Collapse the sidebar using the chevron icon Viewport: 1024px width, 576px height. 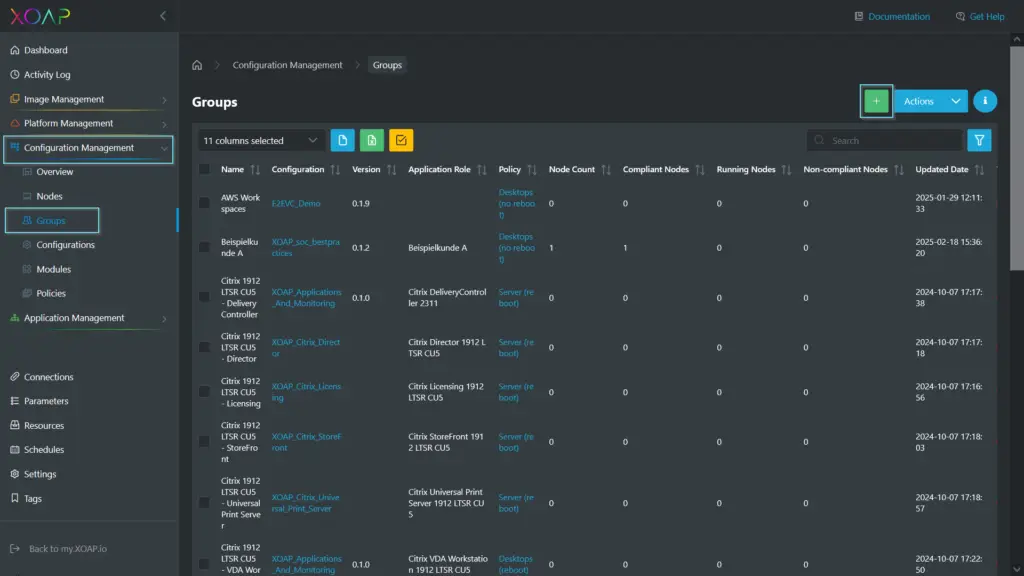pos(163,15)
